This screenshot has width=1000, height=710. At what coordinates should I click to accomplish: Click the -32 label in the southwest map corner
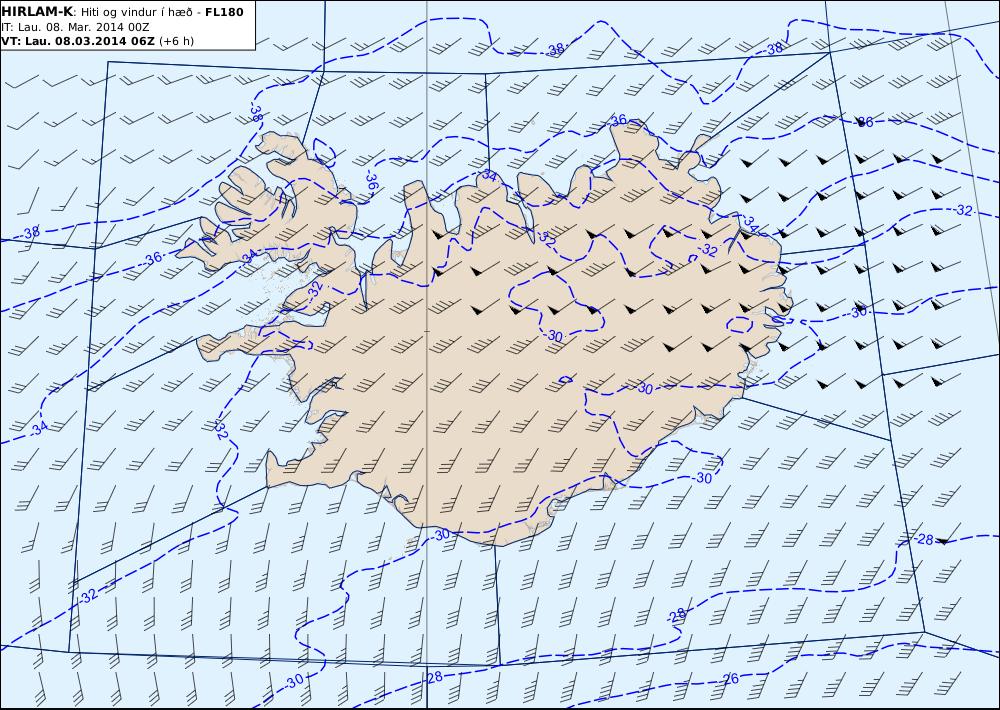tap(87, 596)
